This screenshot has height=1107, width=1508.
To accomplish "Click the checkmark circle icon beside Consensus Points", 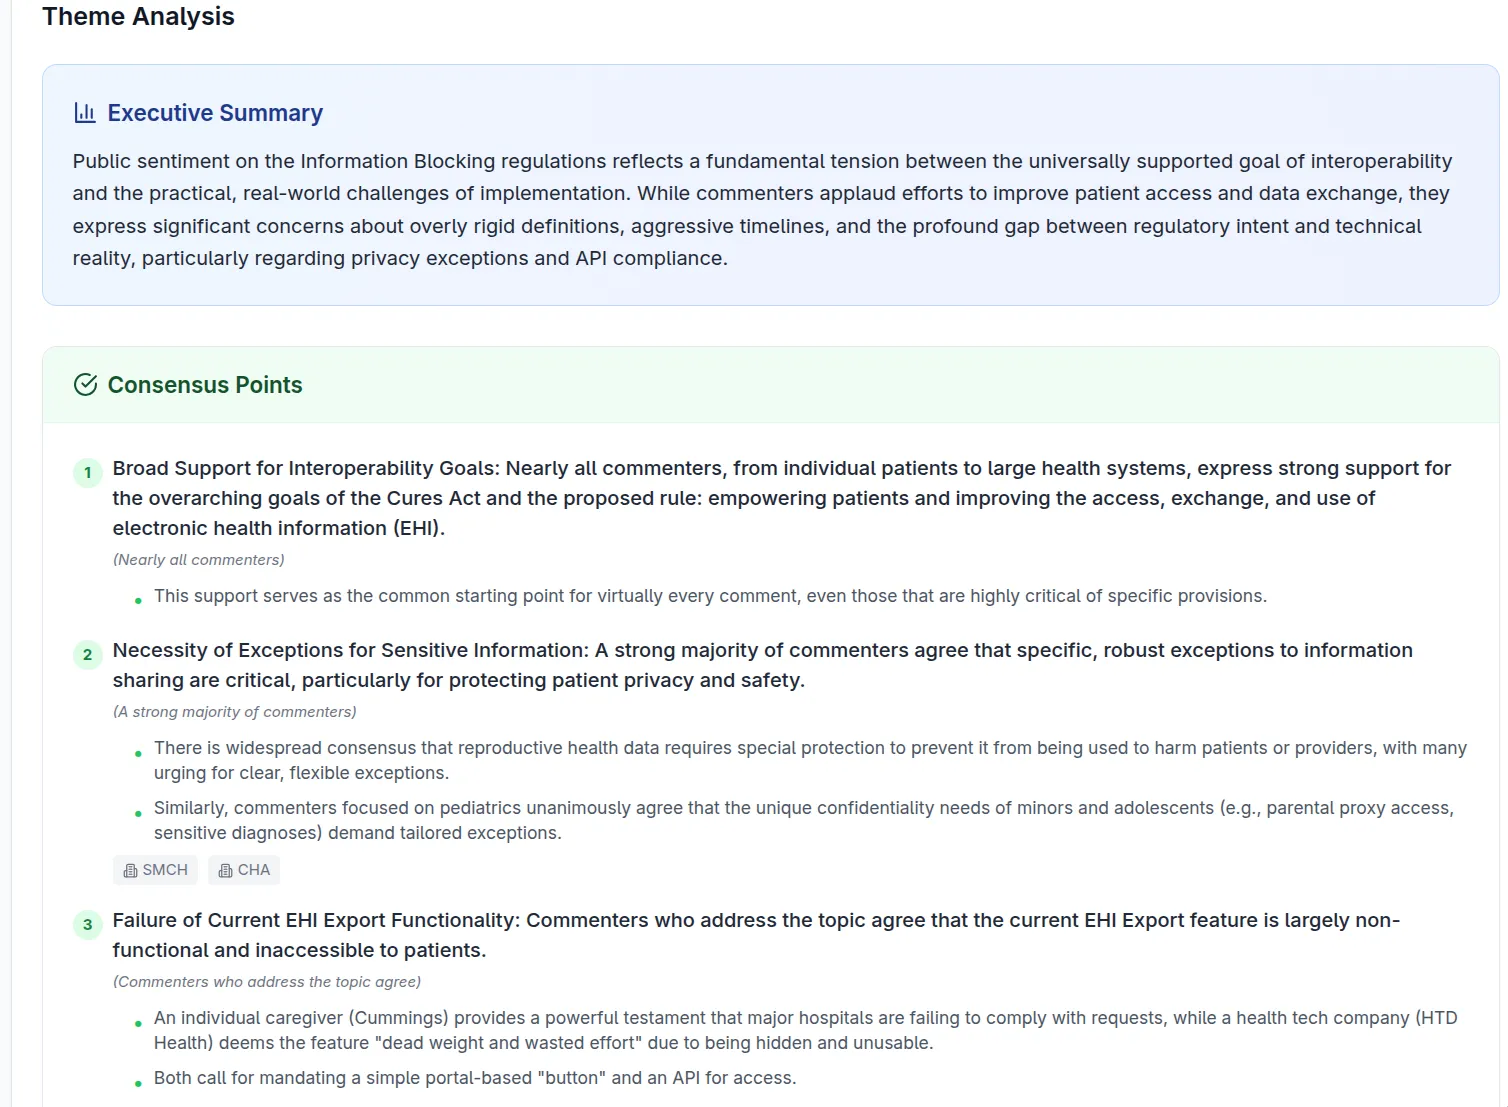I will 86,385.
